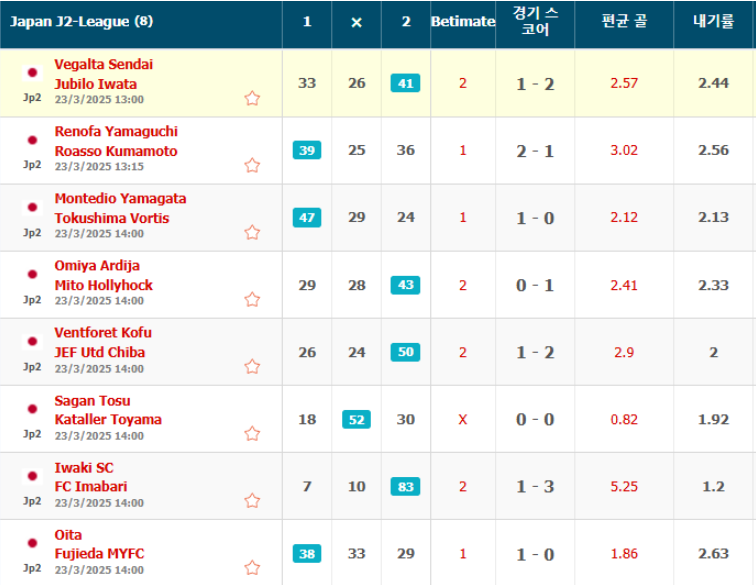This screenshot has height=585, width=756.
Task: Click Betimate pick X for Sagan Tosu
Action: click(463, 419)
